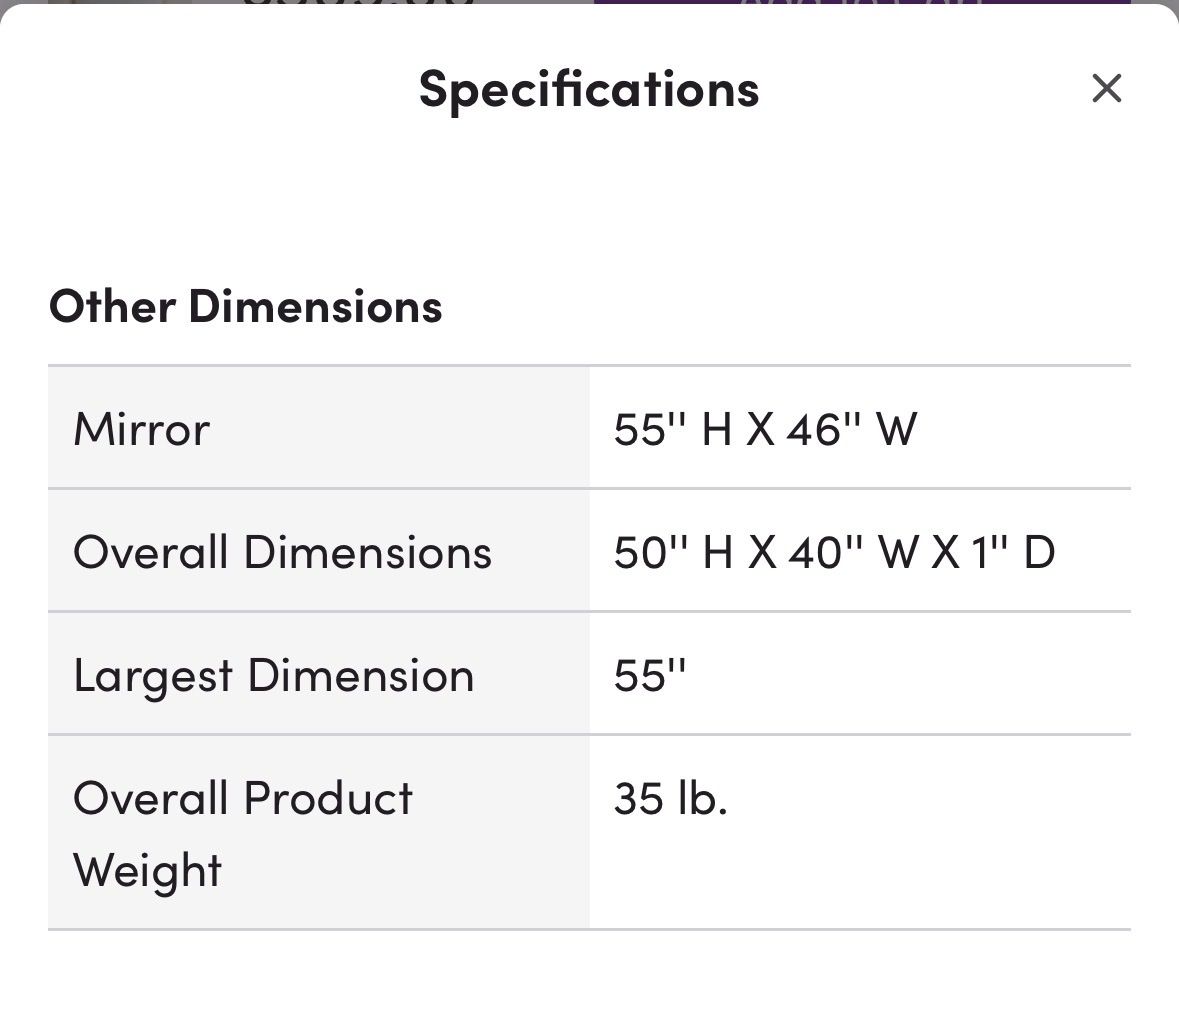
Task: Close the Specifications dialog with the X
Action: 1106,89
